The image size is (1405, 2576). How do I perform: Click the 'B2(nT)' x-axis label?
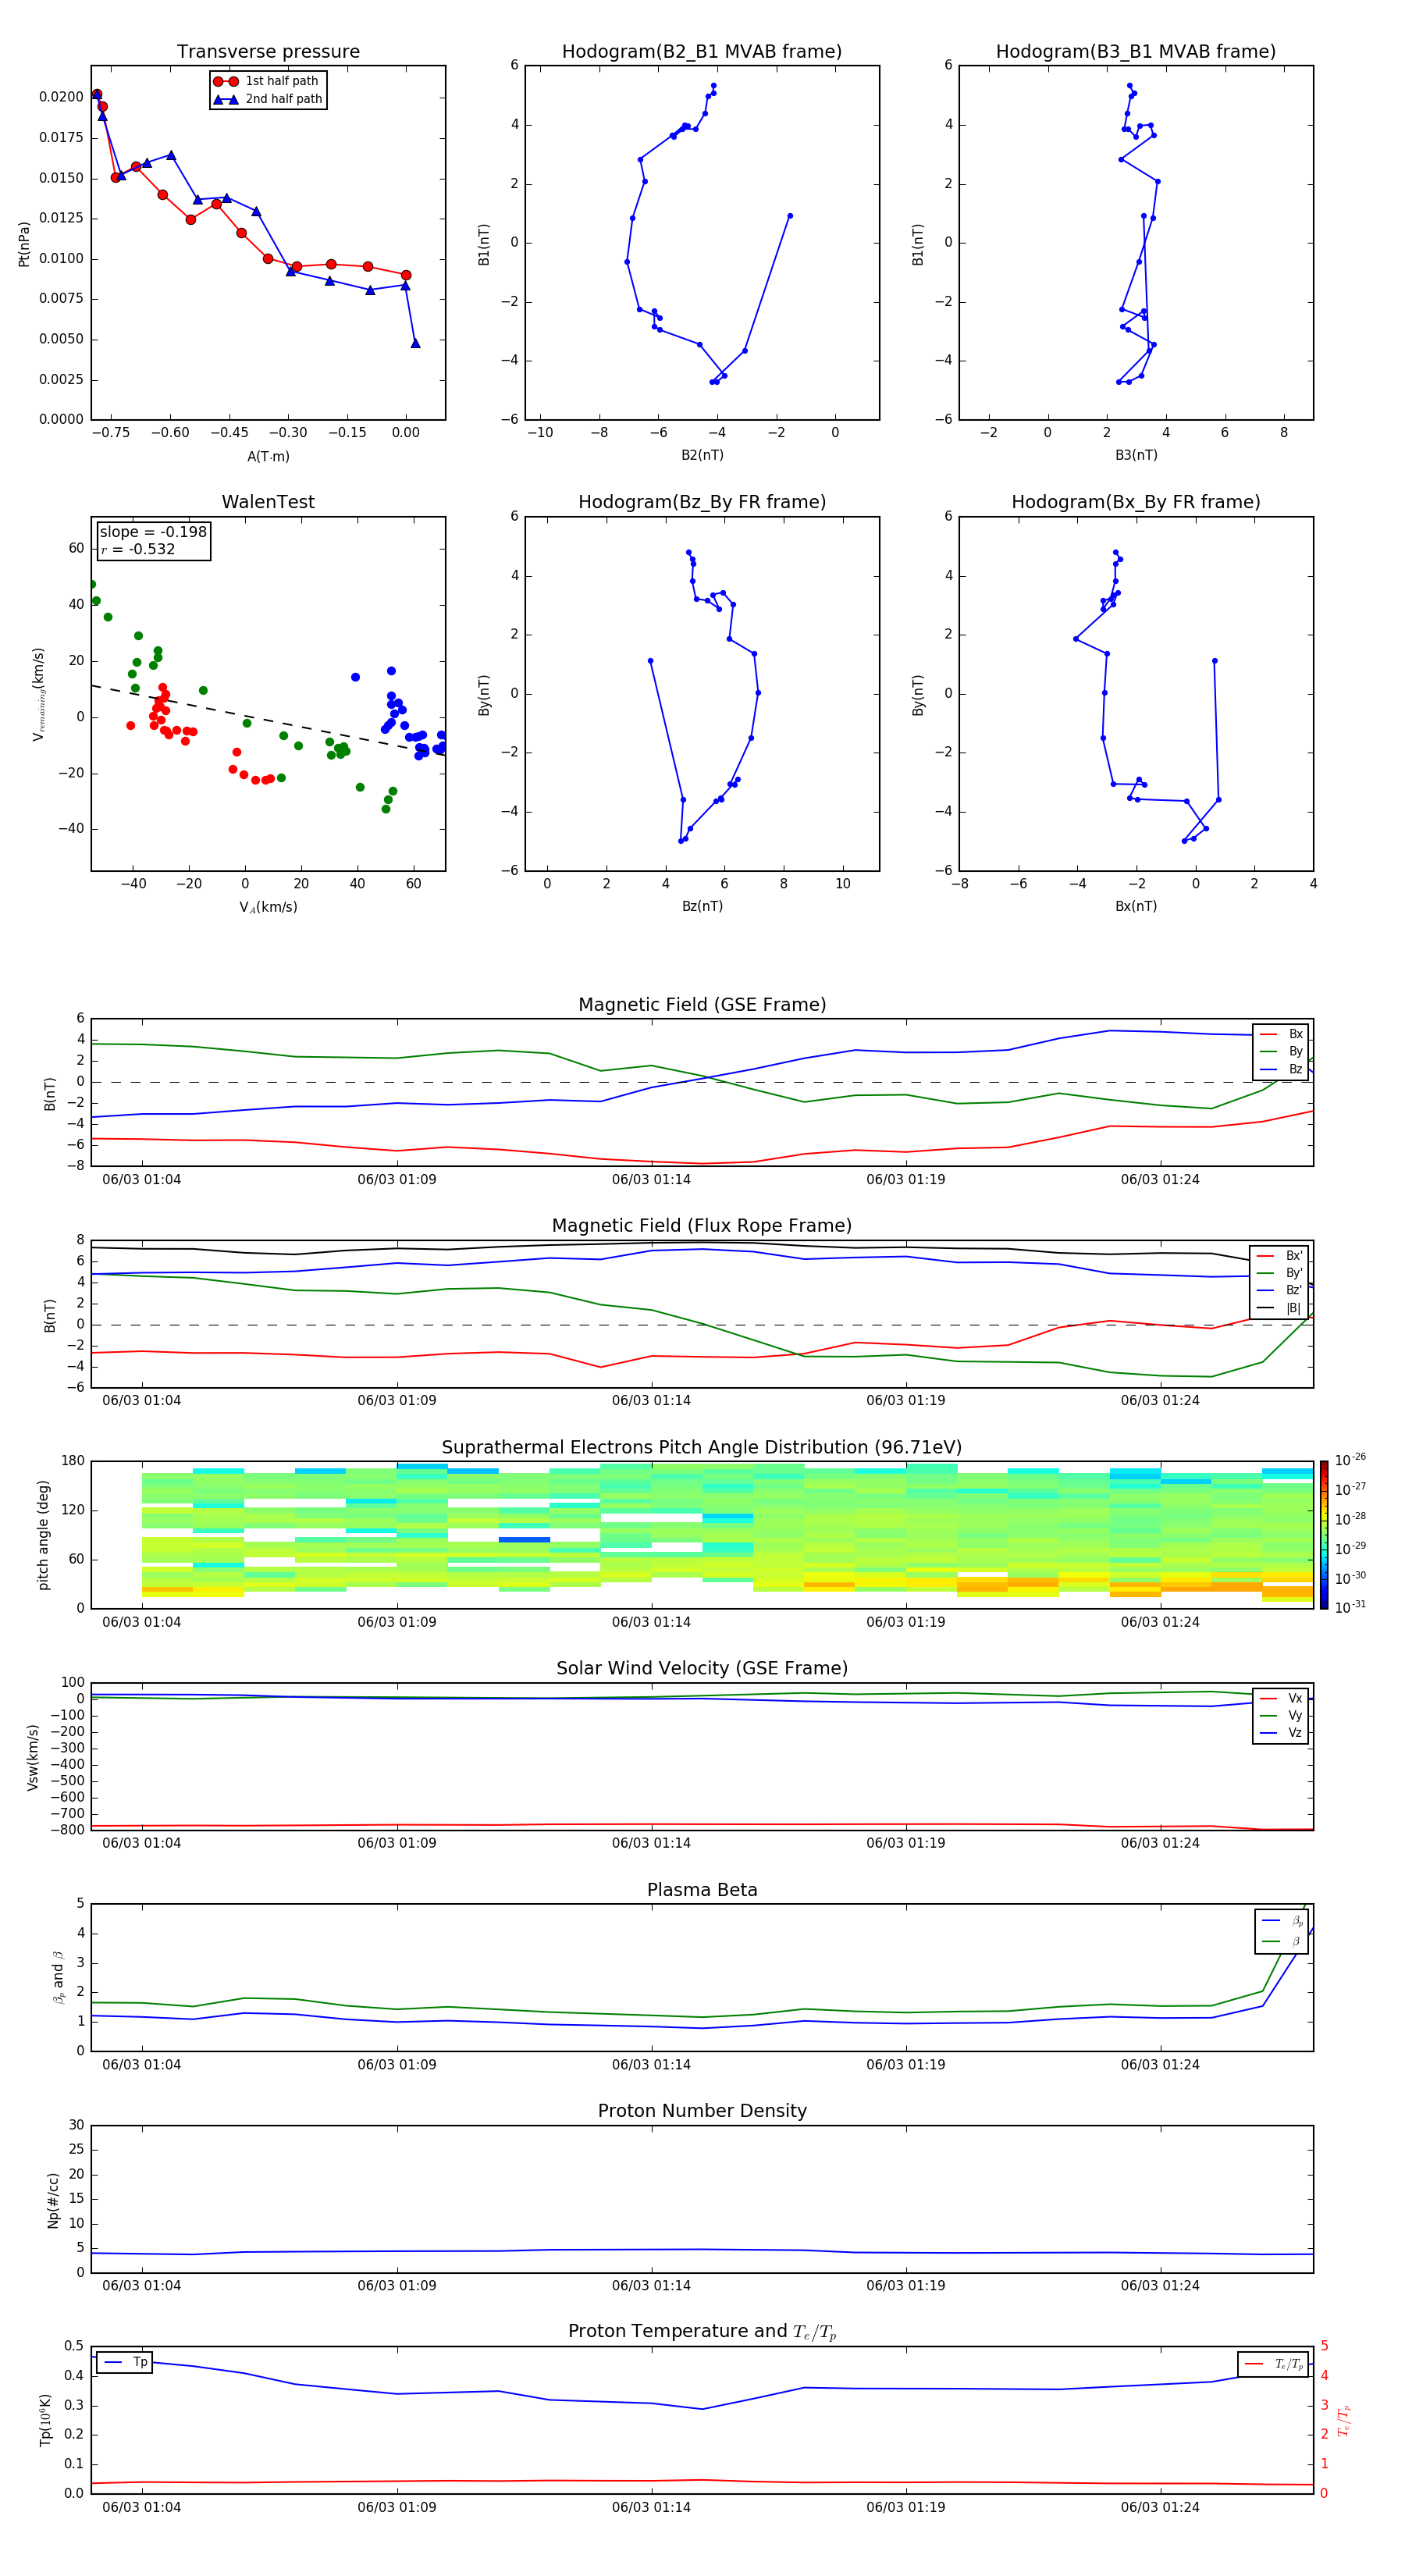click(702, 455)
